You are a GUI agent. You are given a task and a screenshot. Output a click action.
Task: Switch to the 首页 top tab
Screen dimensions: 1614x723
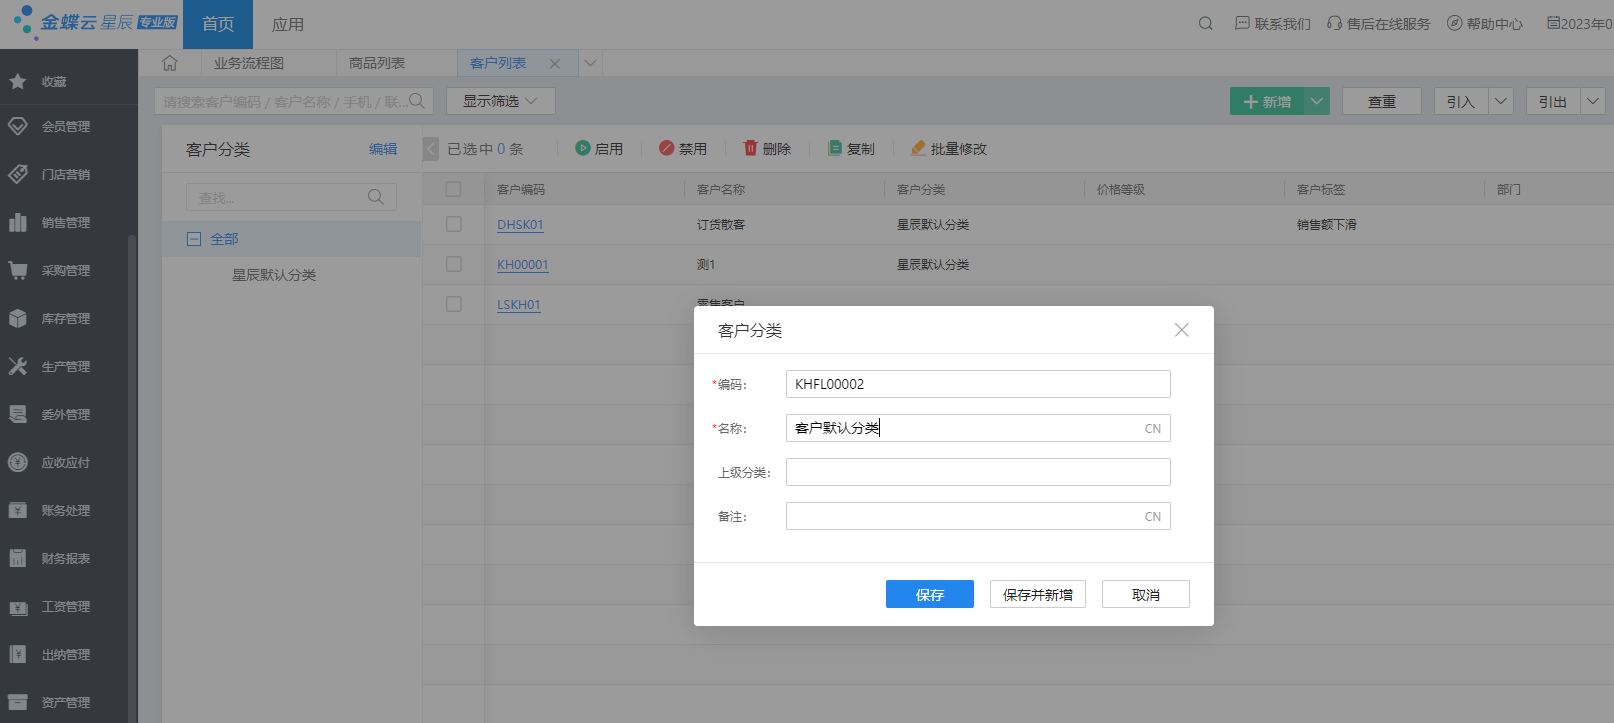tap(218, 24)
